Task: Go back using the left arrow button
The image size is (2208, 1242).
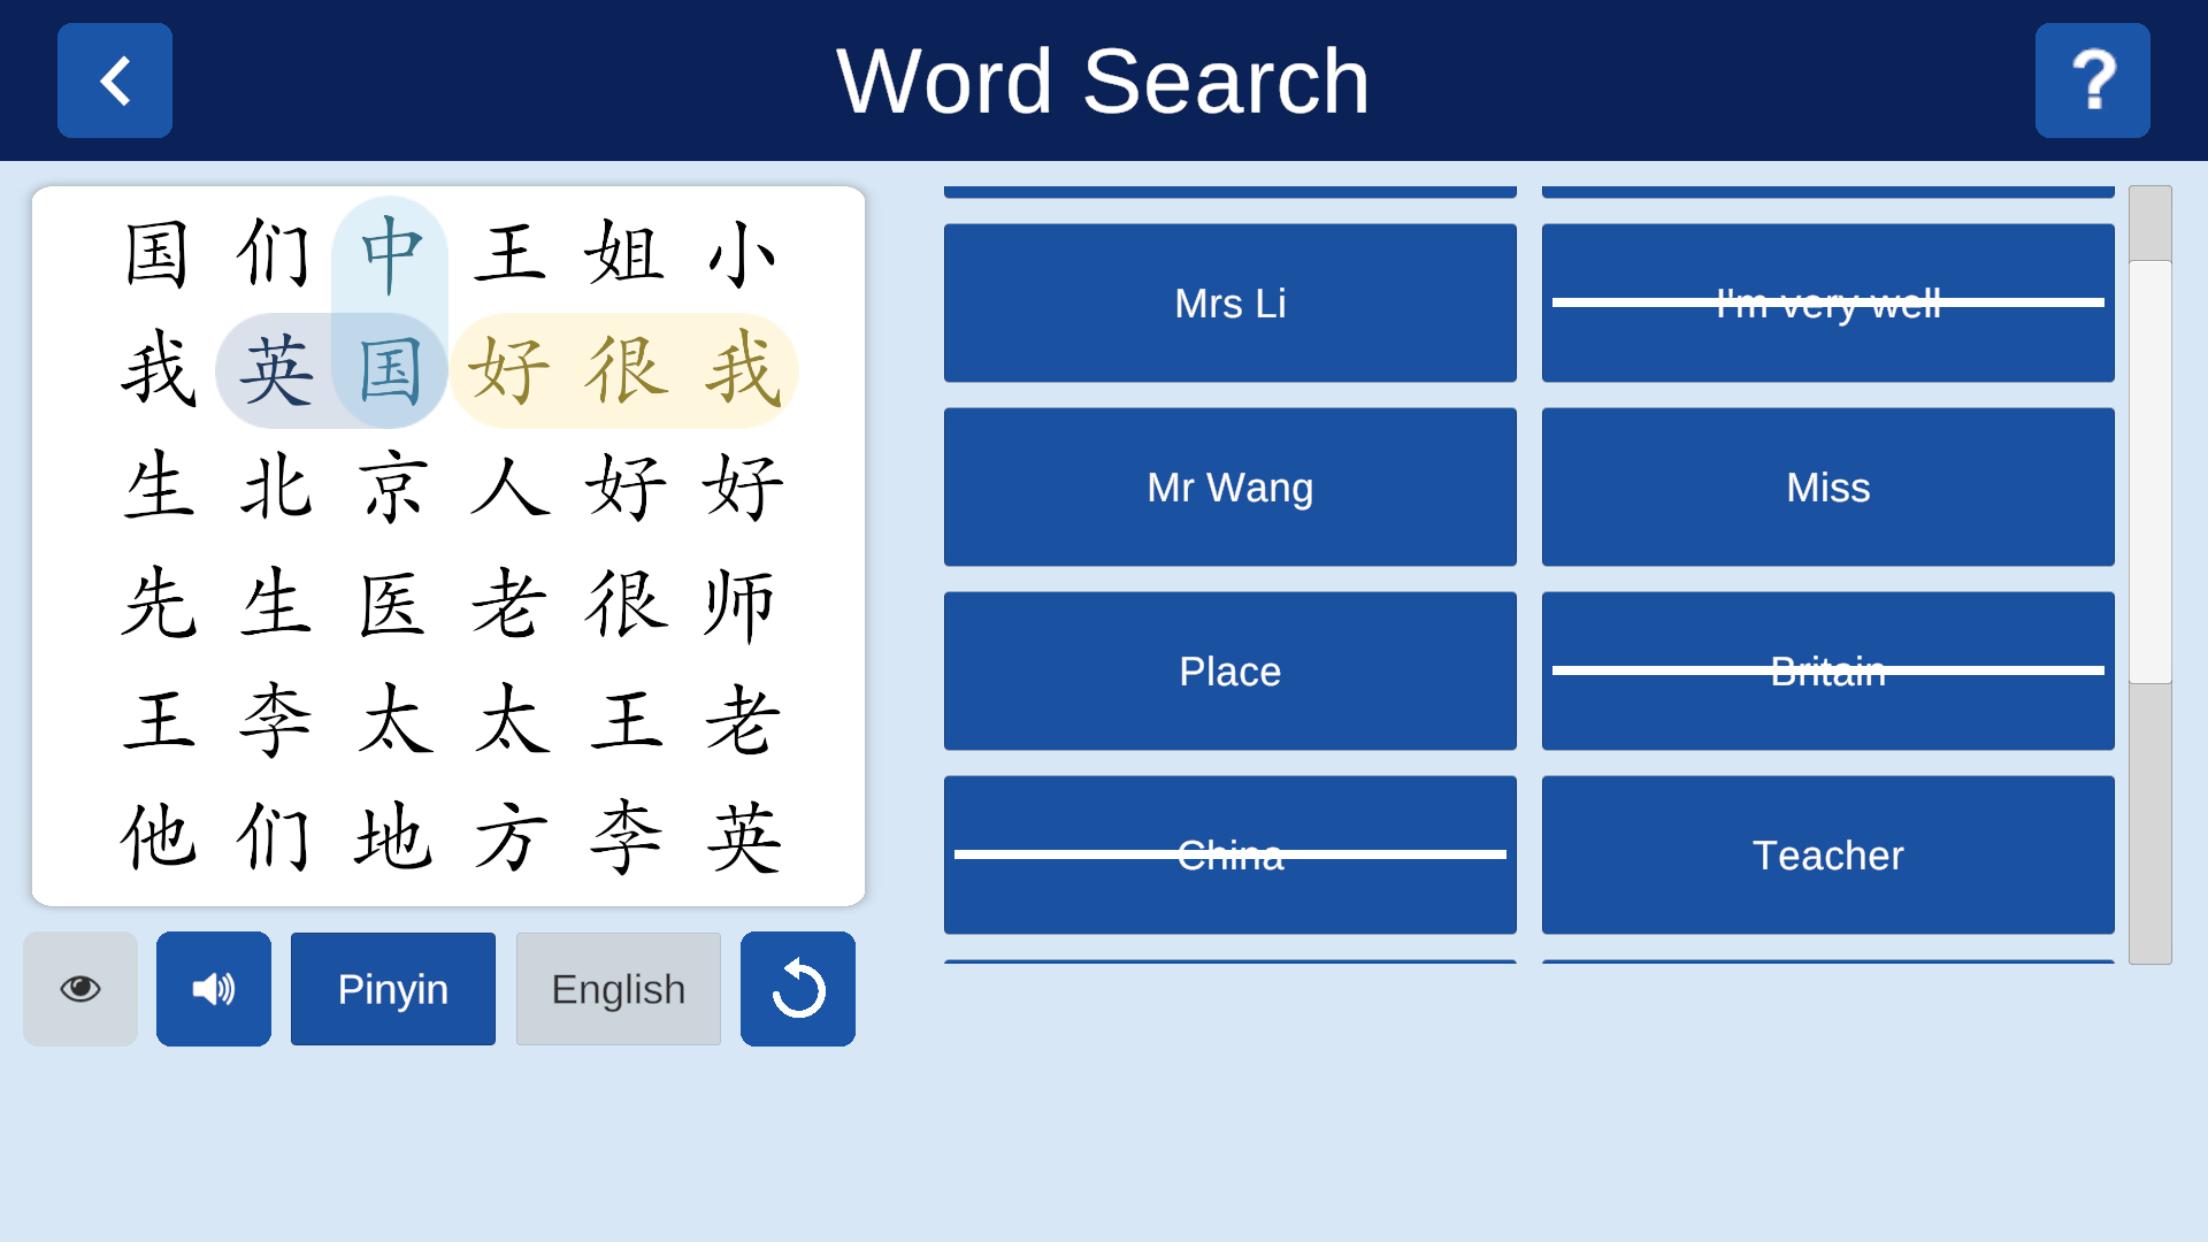Action: click(x=115, y=80)
